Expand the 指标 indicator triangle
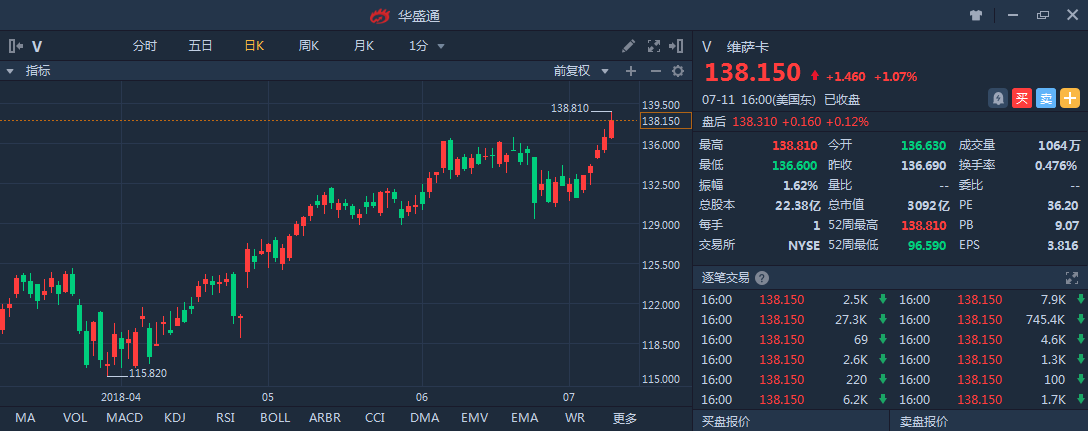The image size is (1088, 431). 10,71
